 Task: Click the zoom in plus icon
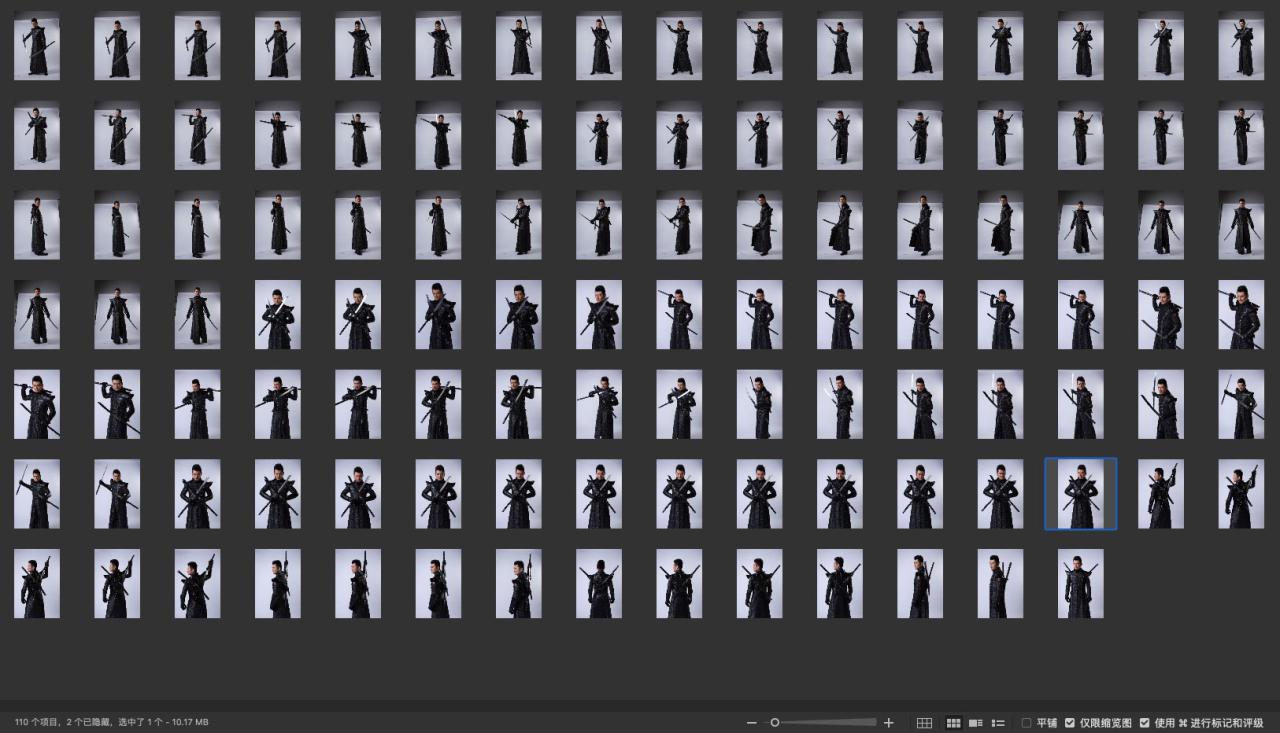click(888, 723)
